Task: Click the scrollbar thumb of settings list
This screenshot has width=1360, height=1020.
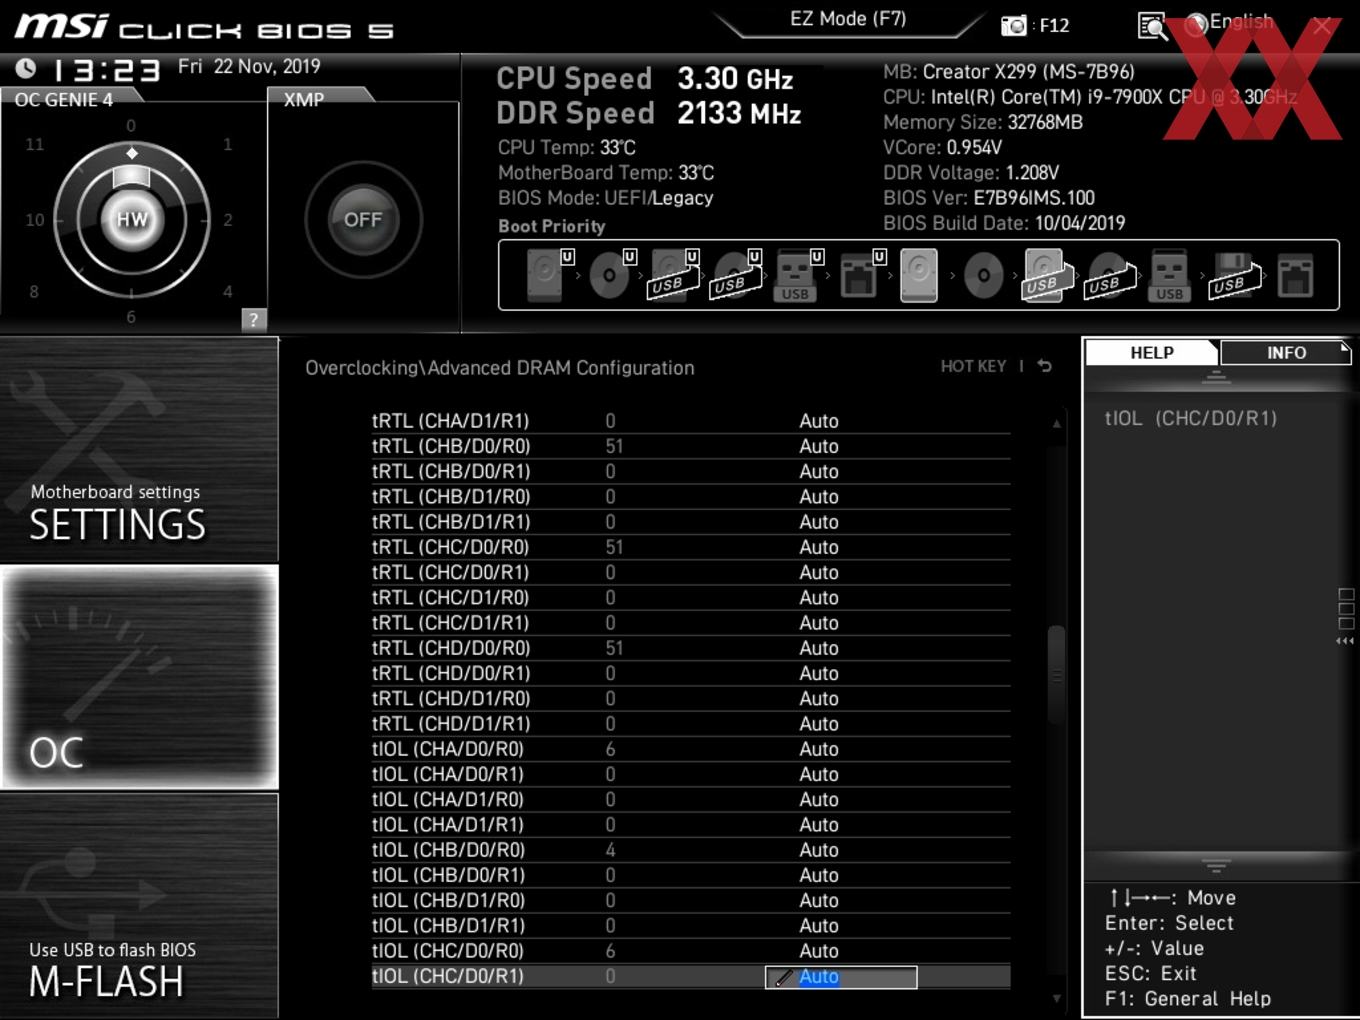Action: click(x=1056, y=675)
